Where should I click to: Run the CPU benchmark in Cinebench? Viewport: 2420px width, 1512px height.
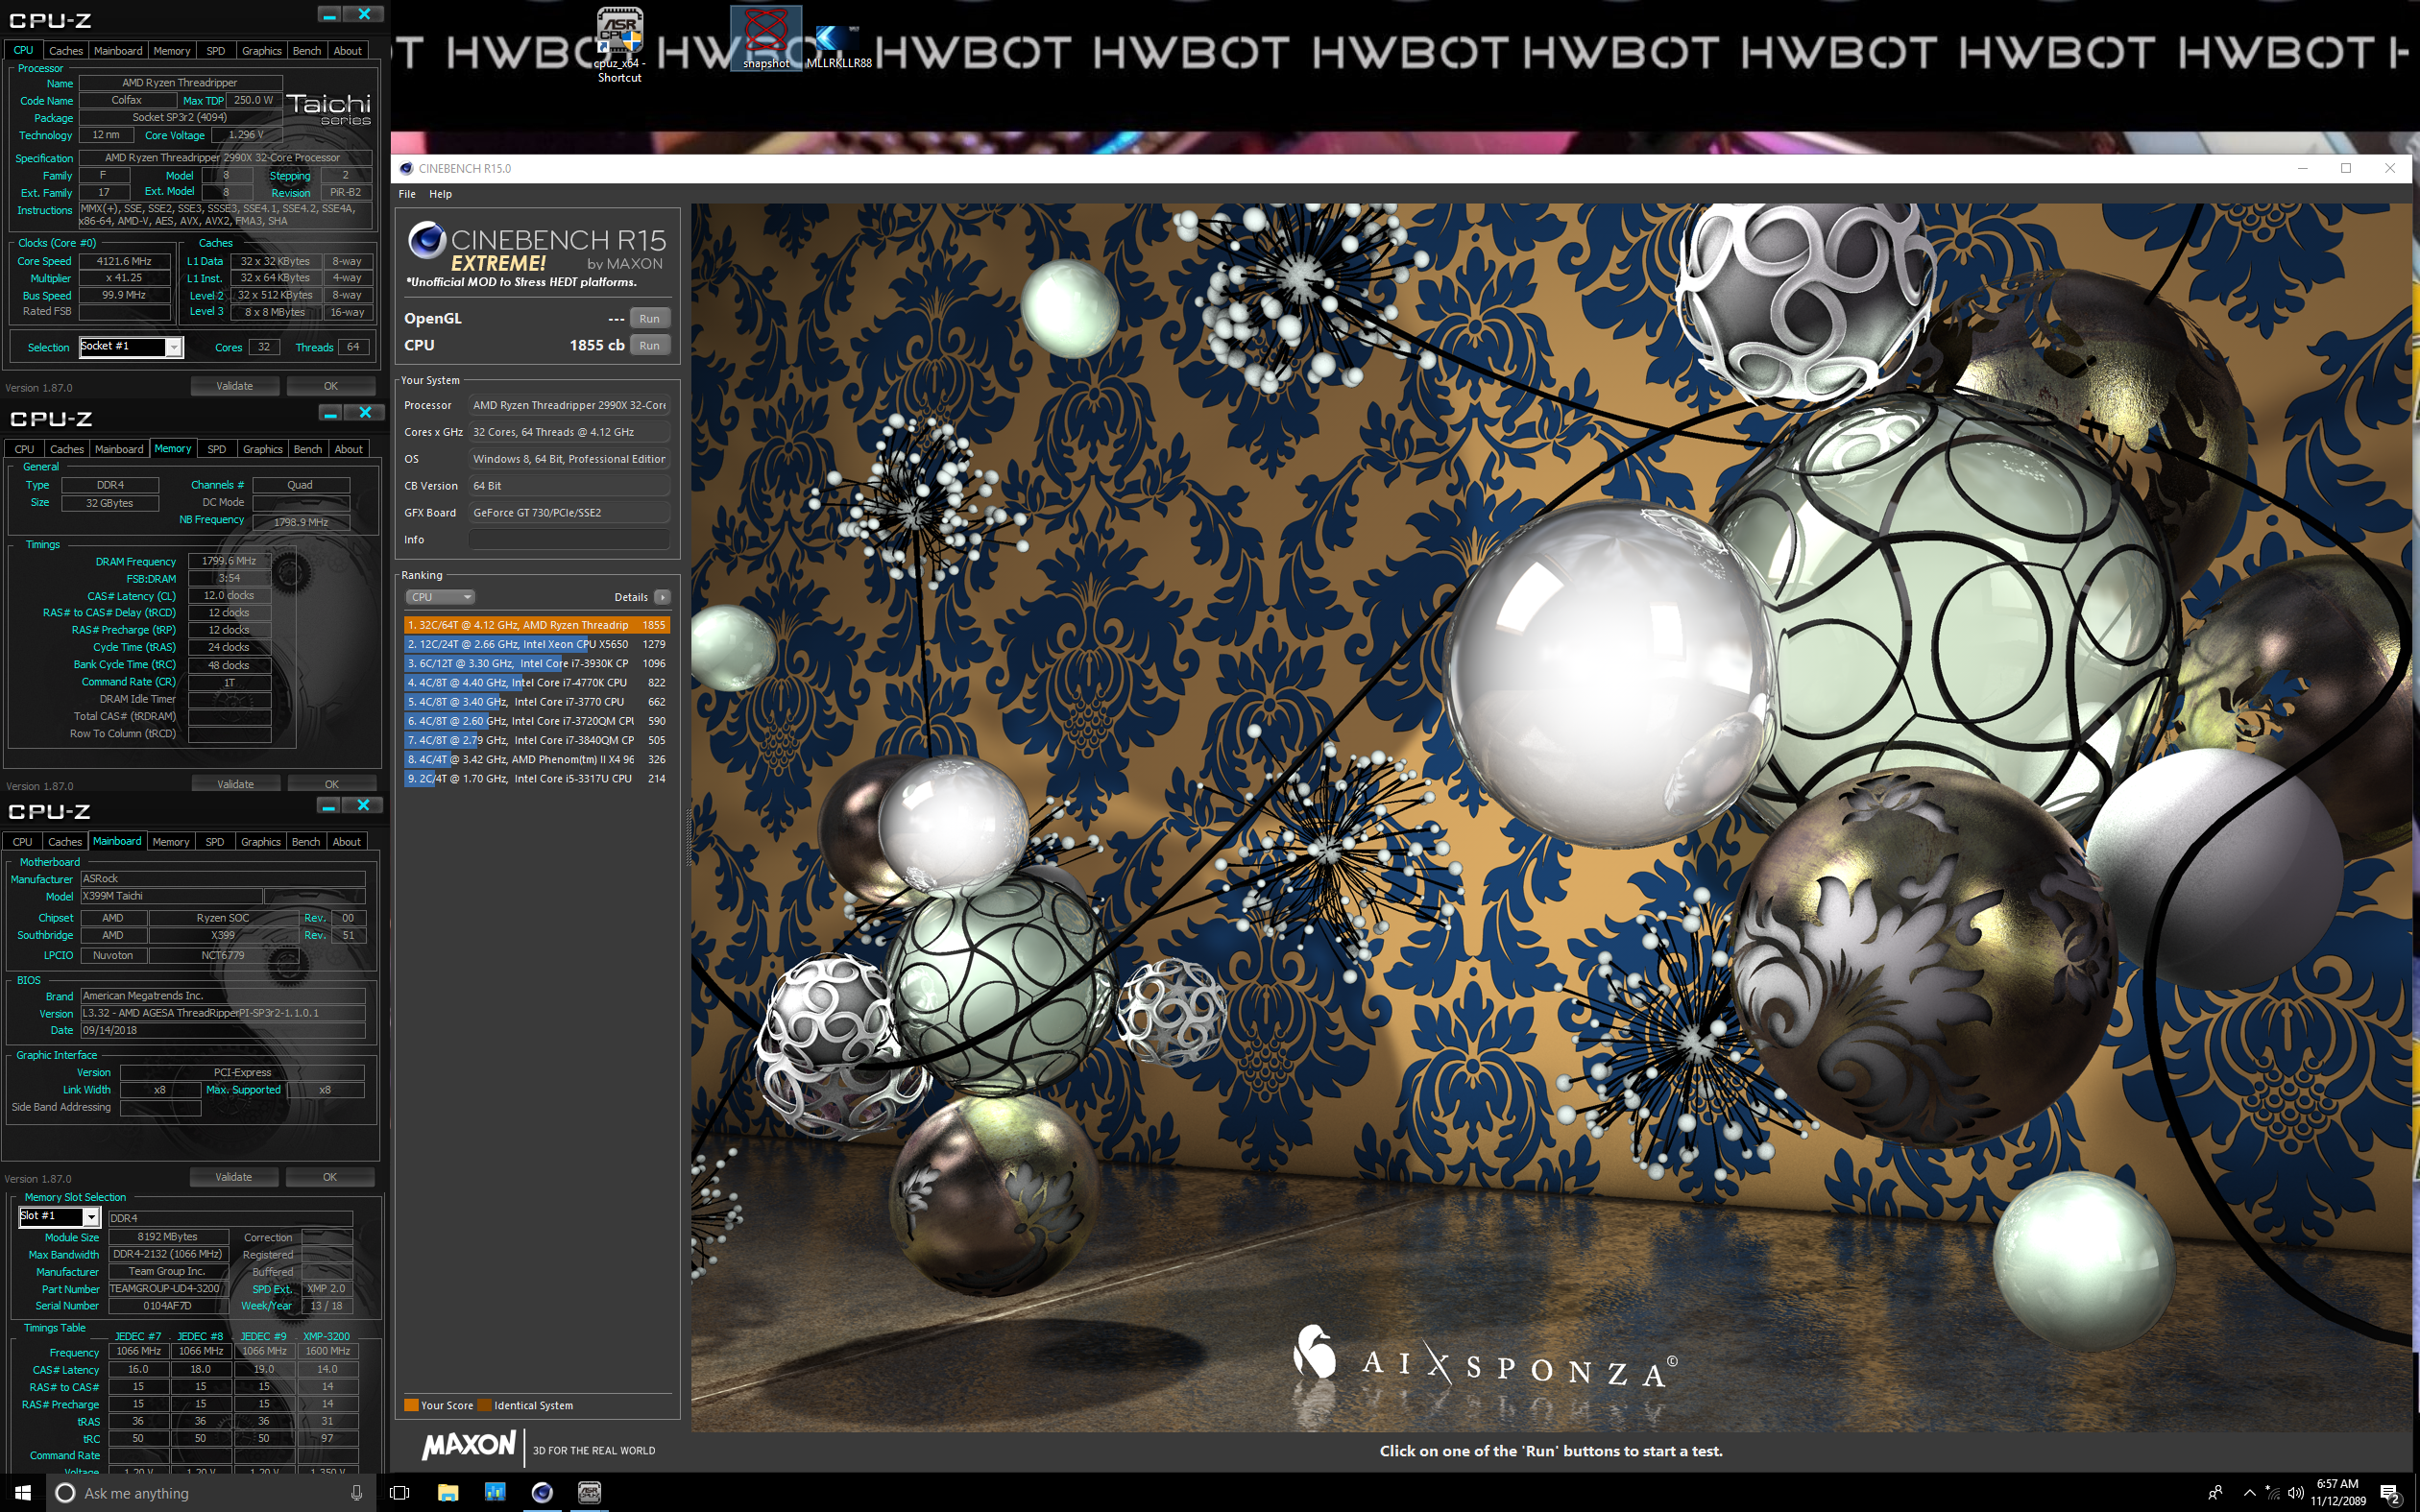[649, 345]
